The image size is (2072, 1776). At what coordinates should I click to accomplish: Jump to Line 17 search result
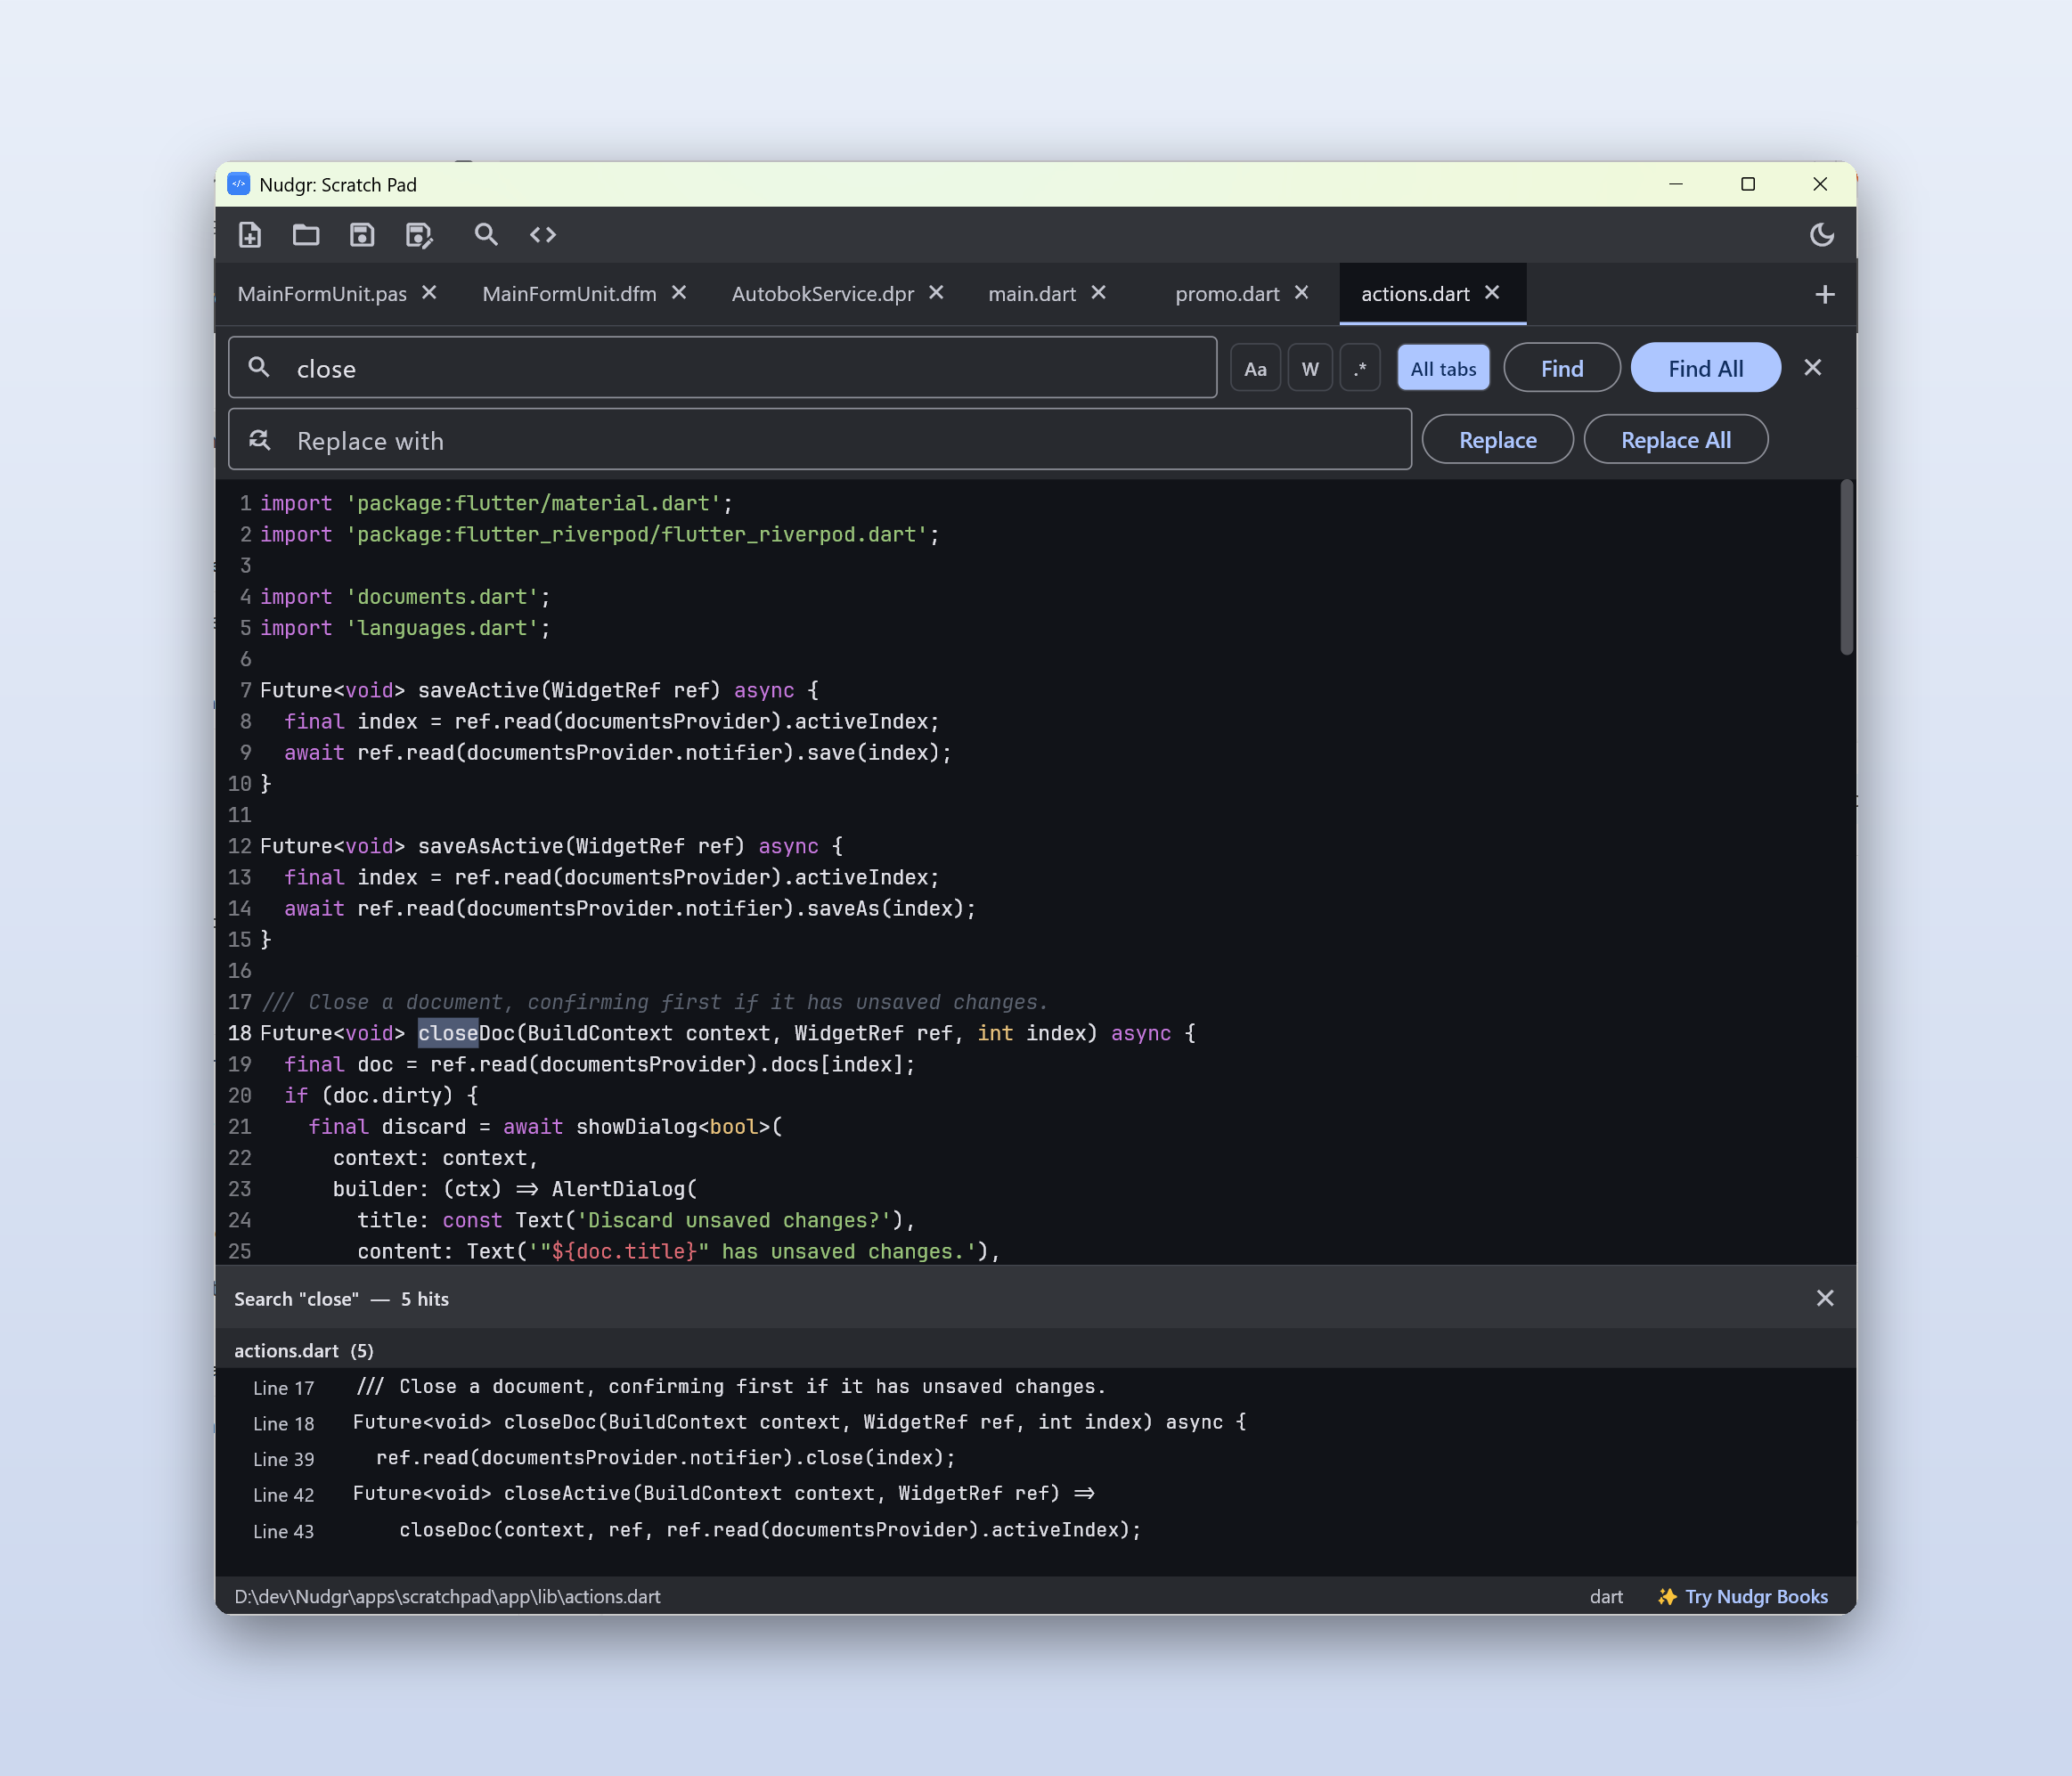1035,1387
